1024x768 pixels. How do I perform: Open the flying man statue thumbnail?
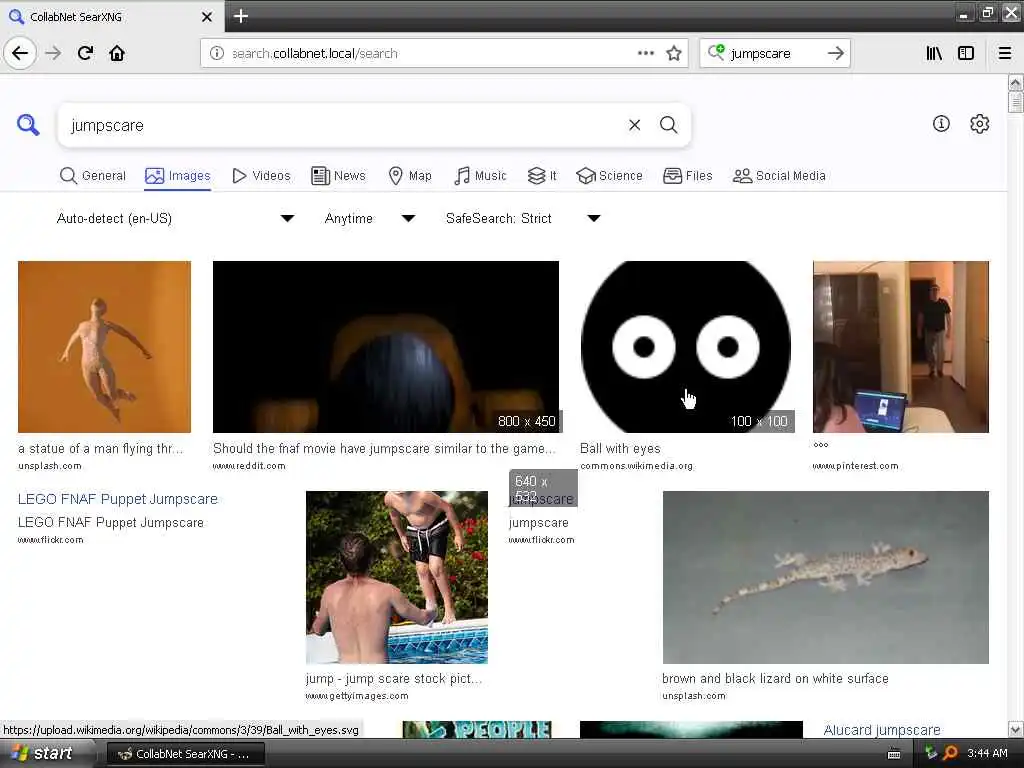point(104,347)
